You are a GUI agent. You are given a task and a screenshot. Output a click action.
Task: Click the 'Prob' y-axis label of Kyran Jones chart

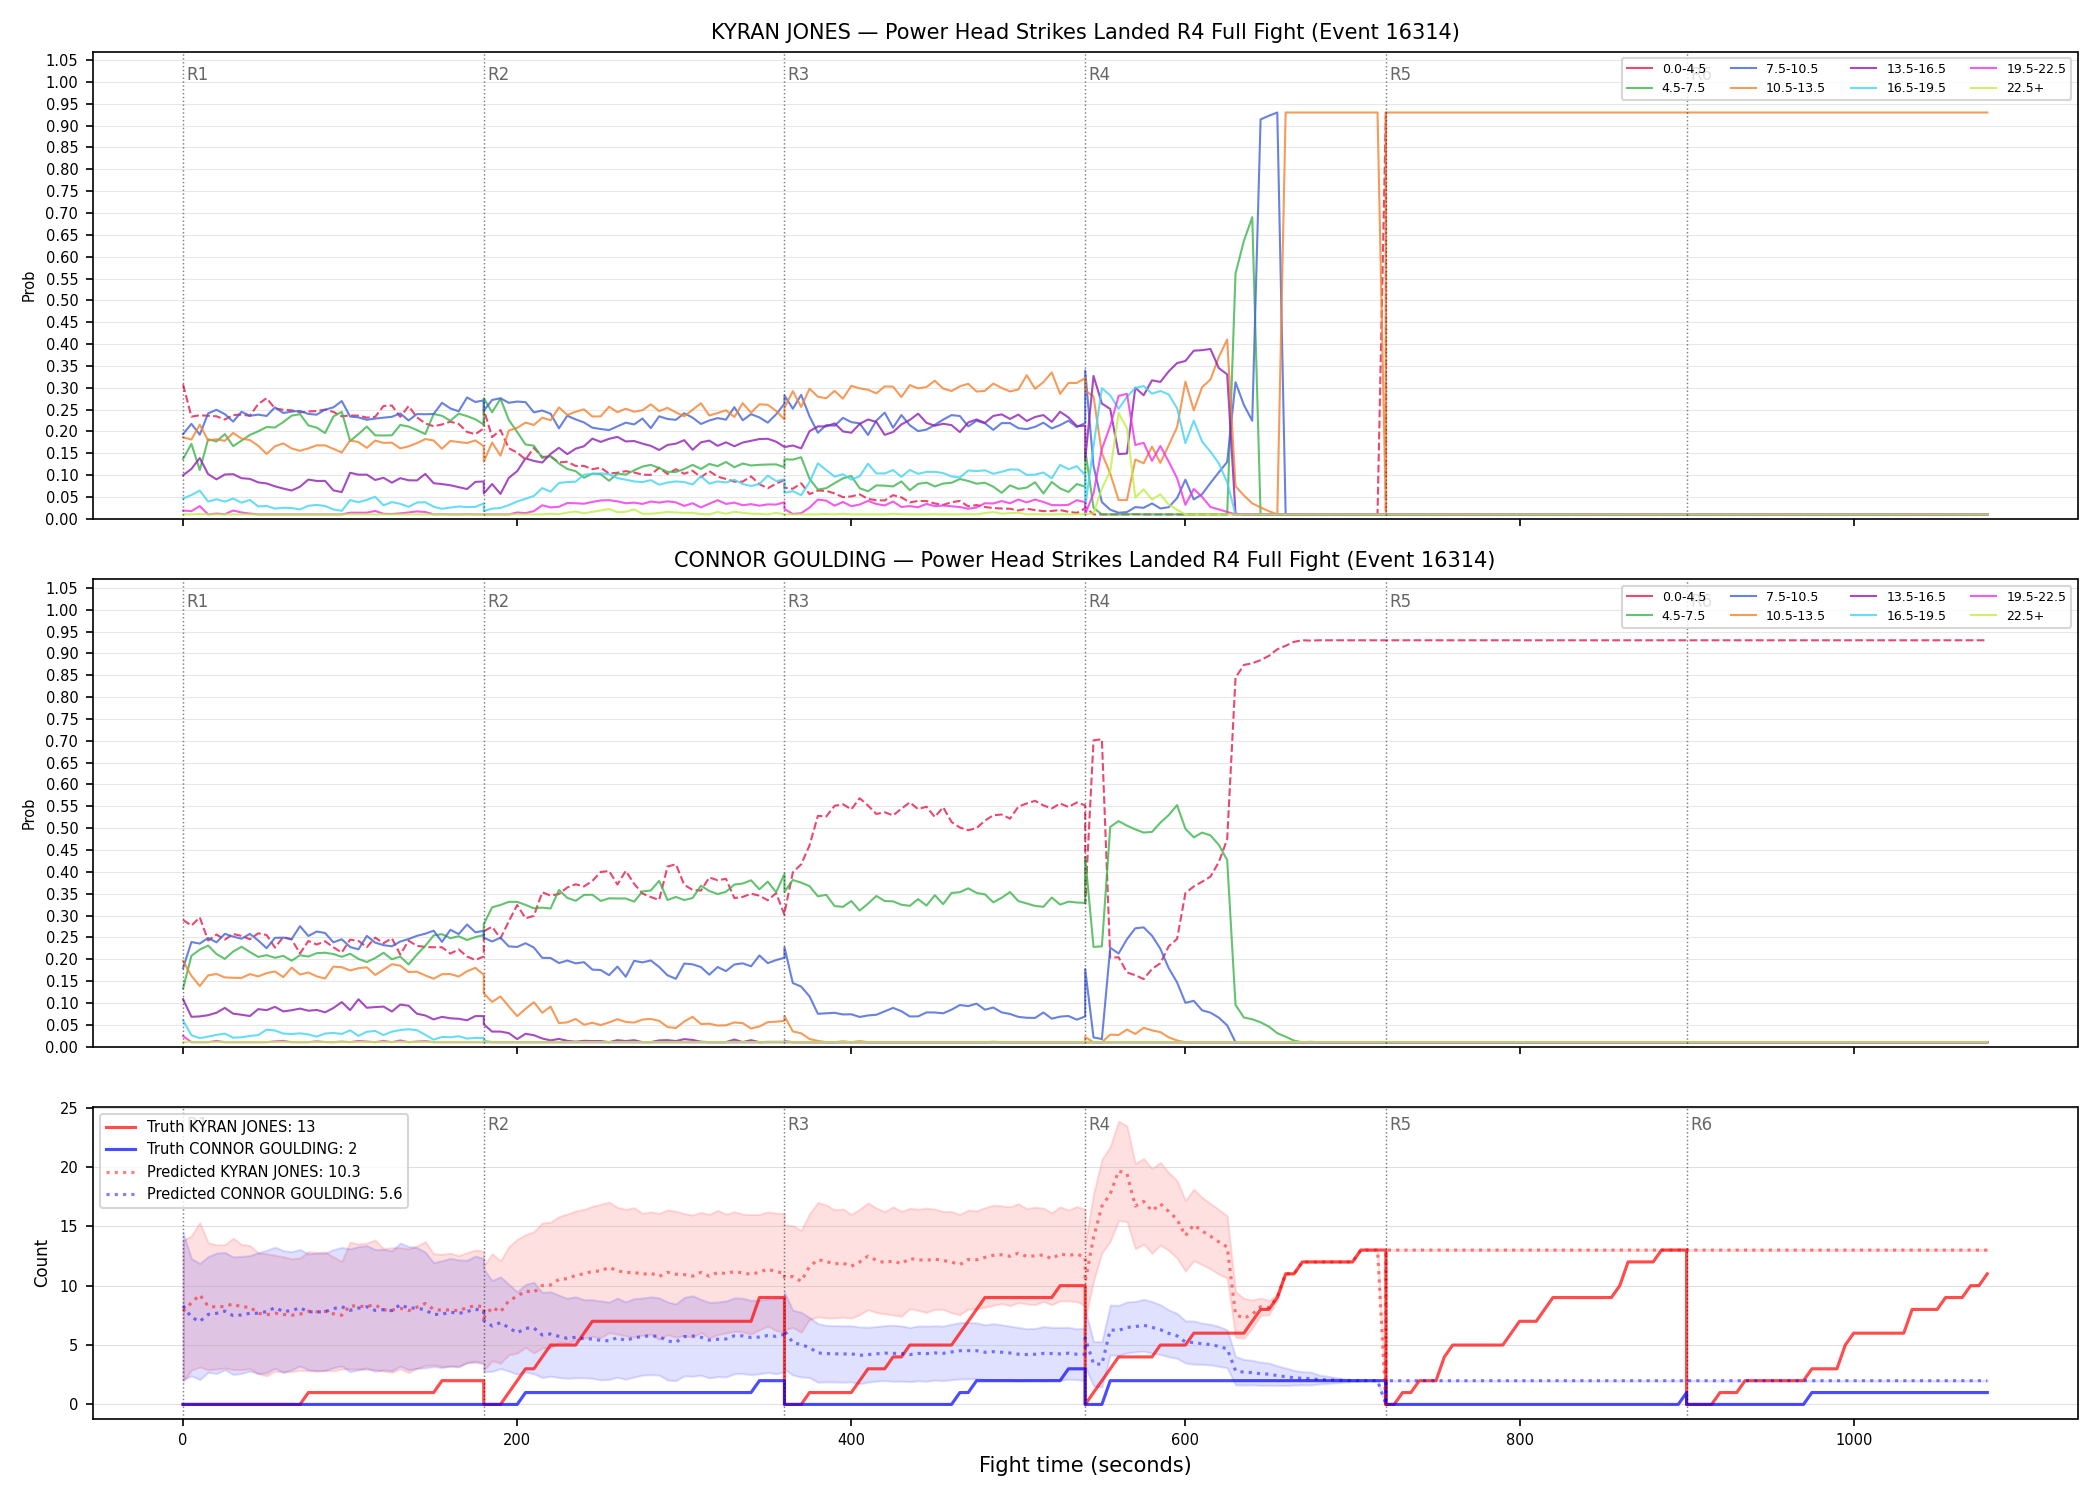point(29,287)
